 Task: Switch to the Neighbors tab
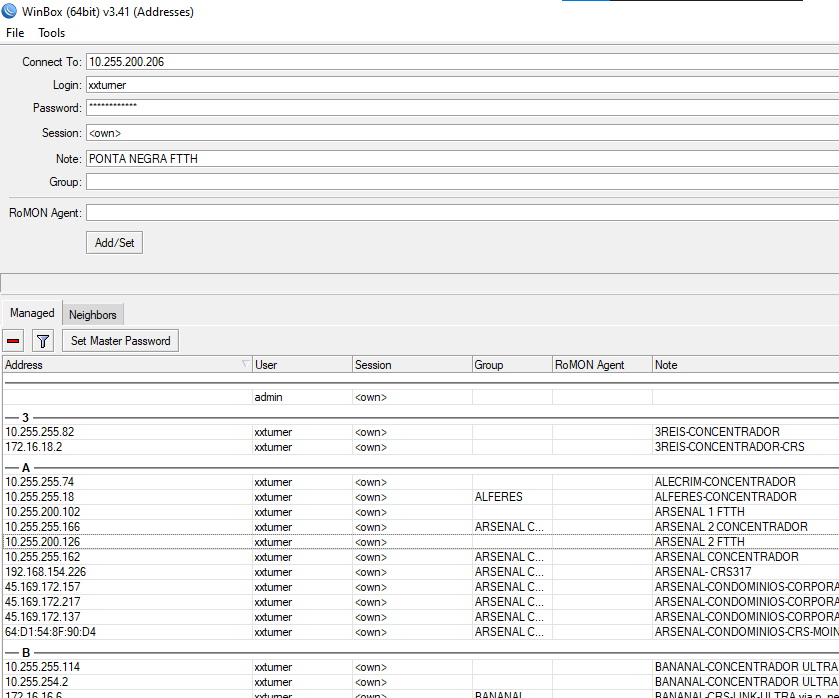point(93,315)
